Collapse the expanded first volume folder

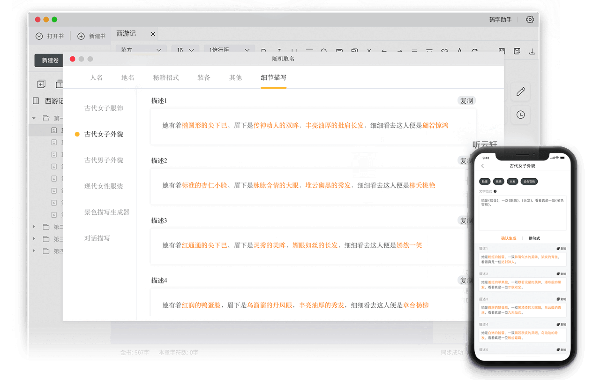click(x=34, y=118)
